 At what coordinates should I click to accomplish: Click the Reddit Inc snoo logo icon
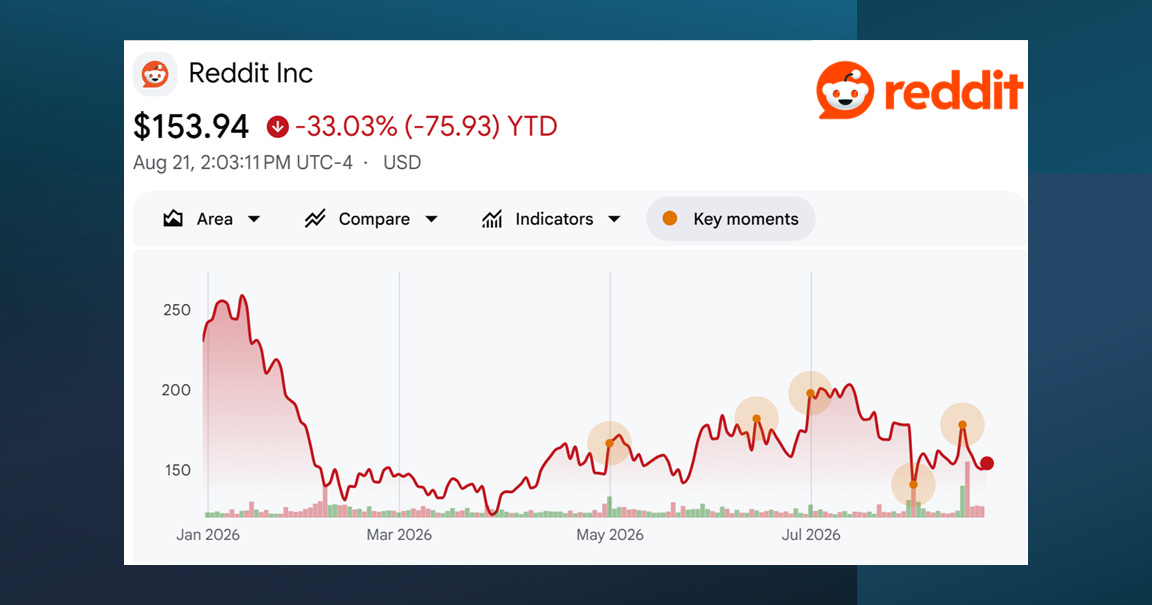point(155,74)
